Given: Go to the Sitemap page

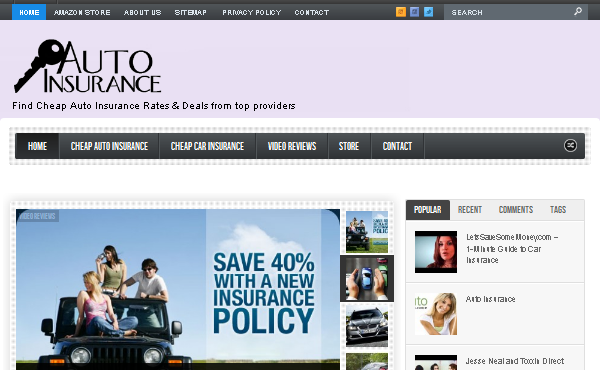Looking at the screenshot, I should 191,13.
